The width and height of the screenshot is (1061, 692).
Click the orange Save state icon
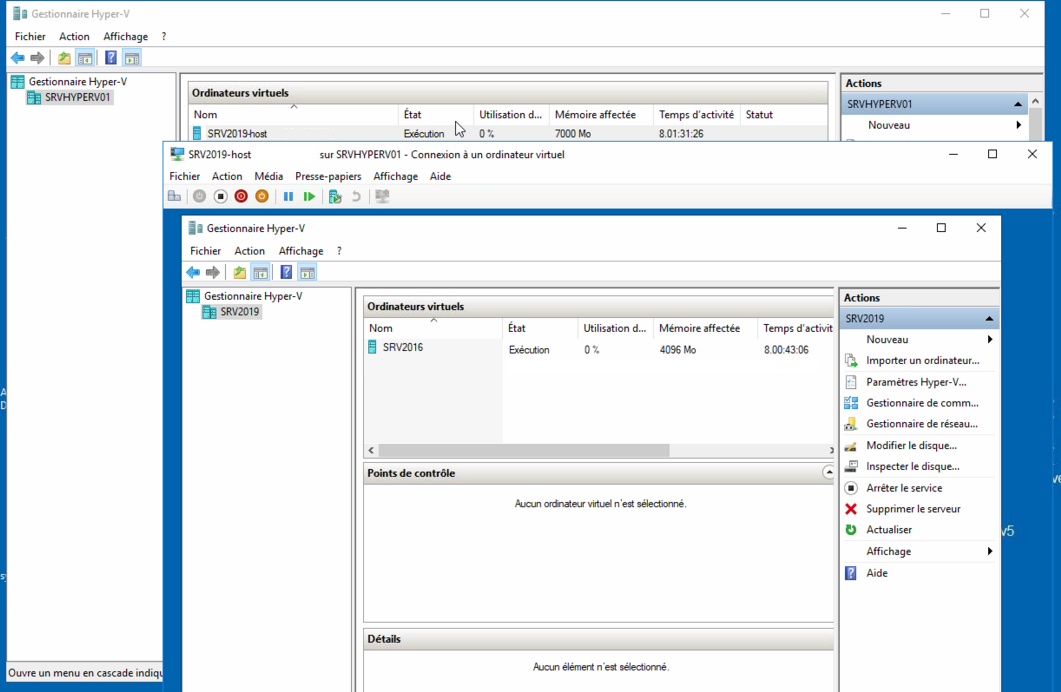(x=262, y=197)
